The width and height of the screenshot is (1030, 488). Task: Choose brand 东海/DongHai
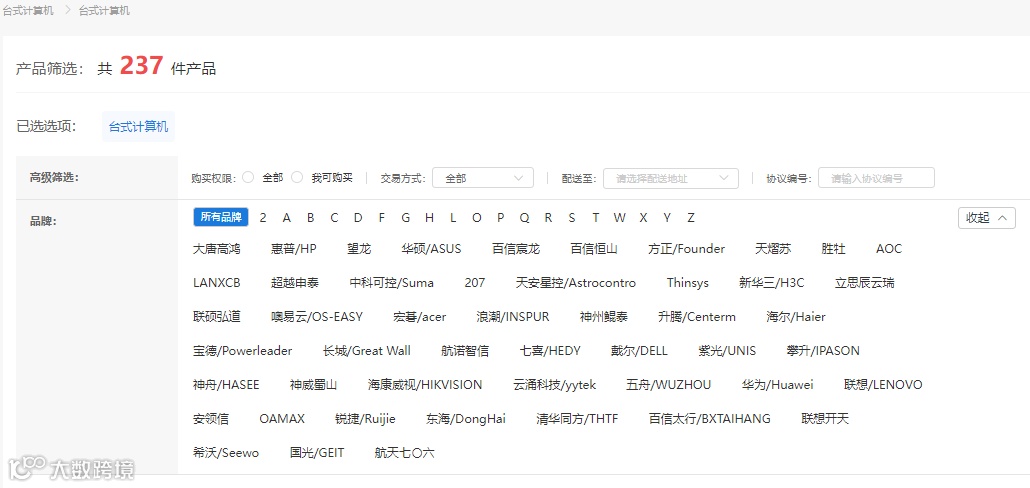466,419
